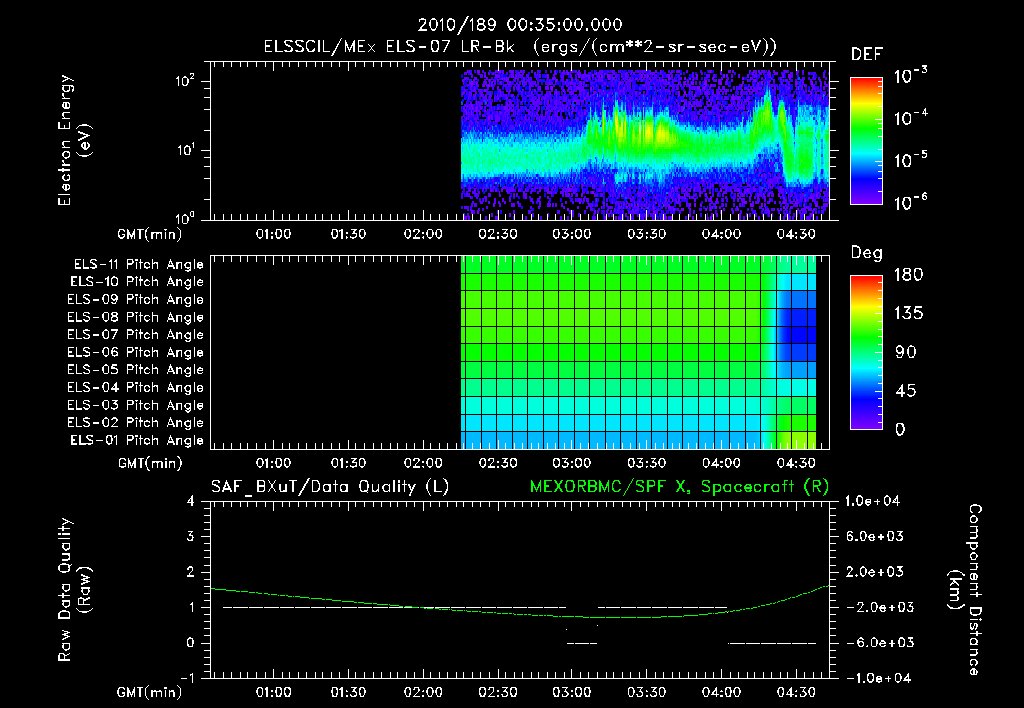This screenshot has height=708, width=1024.
Task: Click GMT(min) label under spectrogram panel
Action: pos(150,234)
